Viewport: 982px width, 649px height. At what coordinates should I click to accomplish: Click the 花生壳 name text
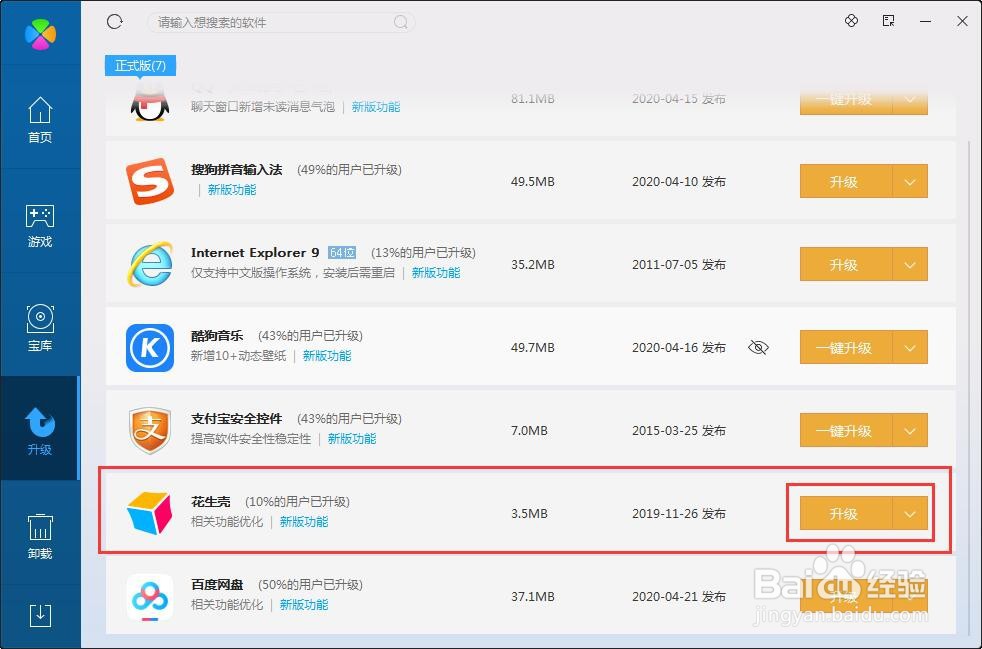[210, 502]
